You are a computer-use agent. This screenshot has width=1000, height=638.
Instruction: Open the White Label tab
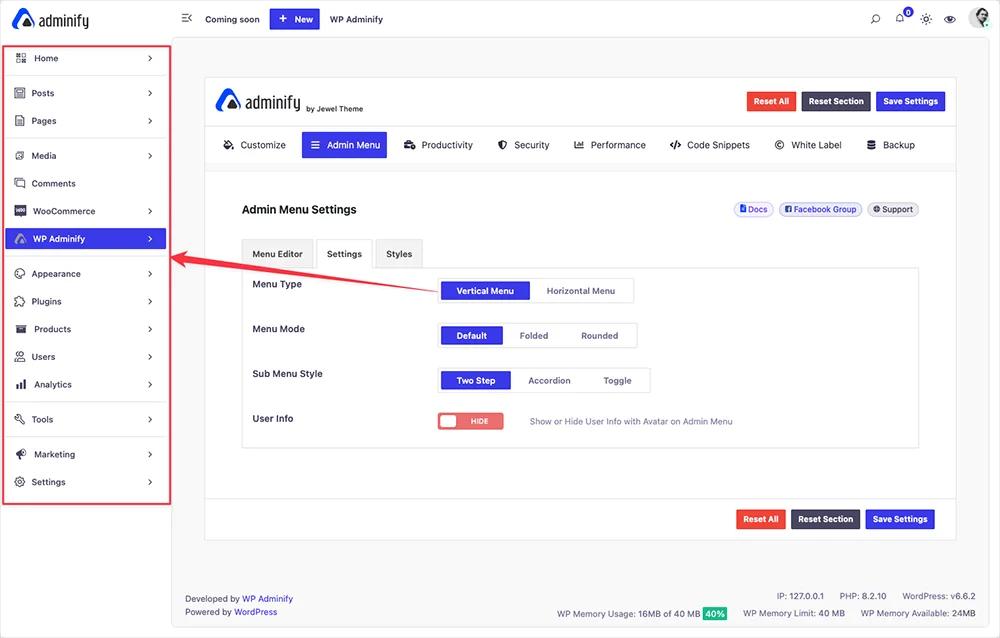[x=808, y=145]
